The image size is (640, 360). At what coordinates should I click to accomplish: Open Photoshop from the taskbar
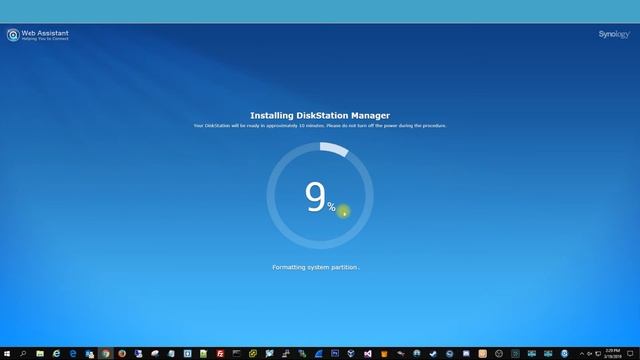335,353
